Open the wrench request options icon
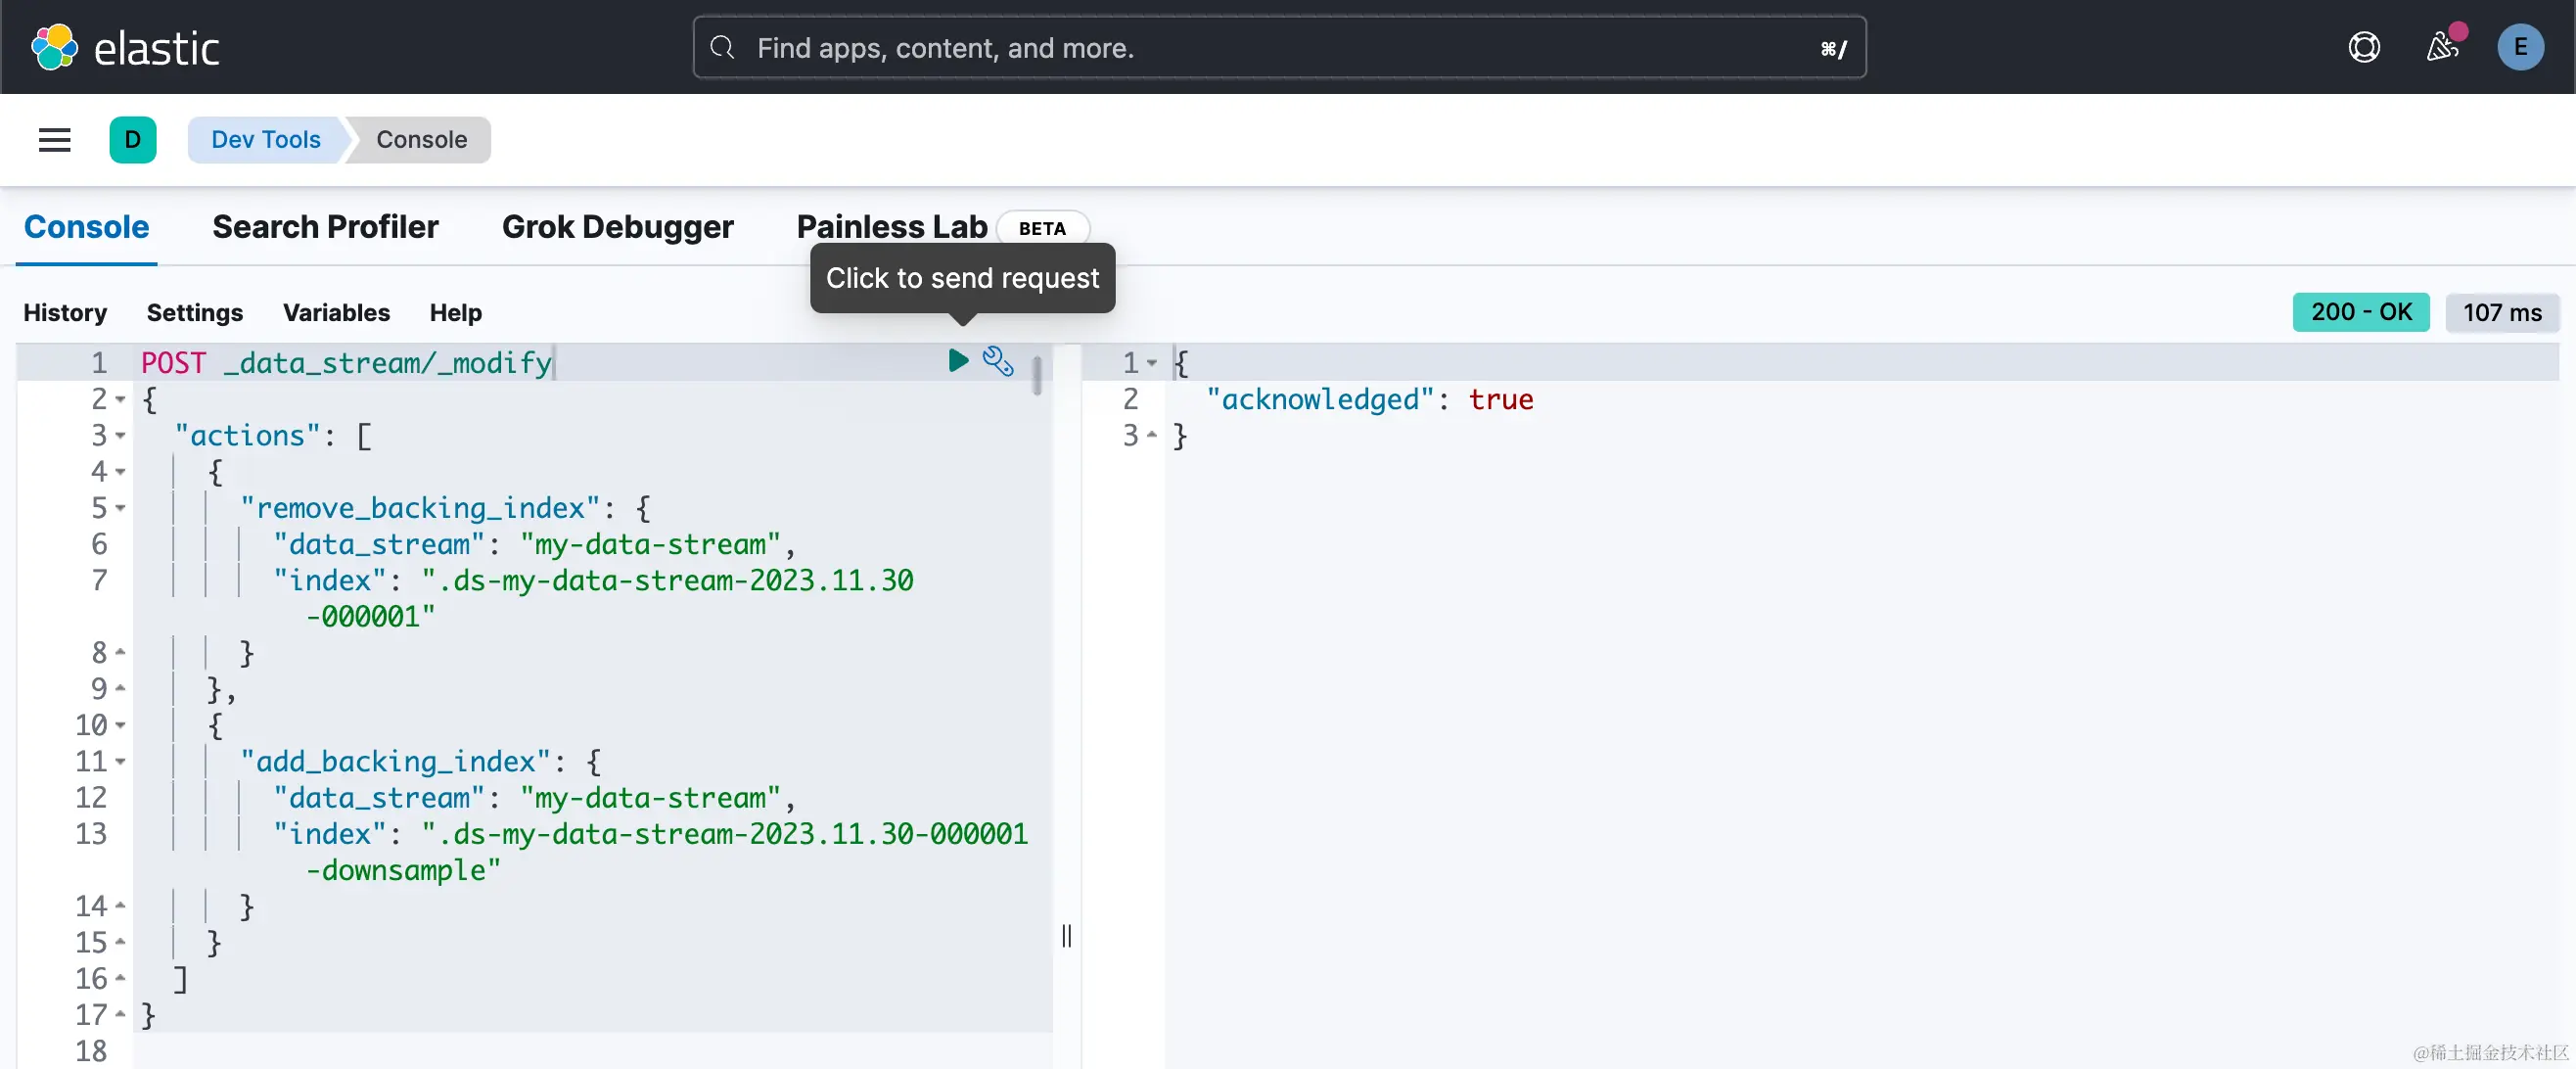2576x1069 pixels. pyautogui.click(x=997, y=360)
